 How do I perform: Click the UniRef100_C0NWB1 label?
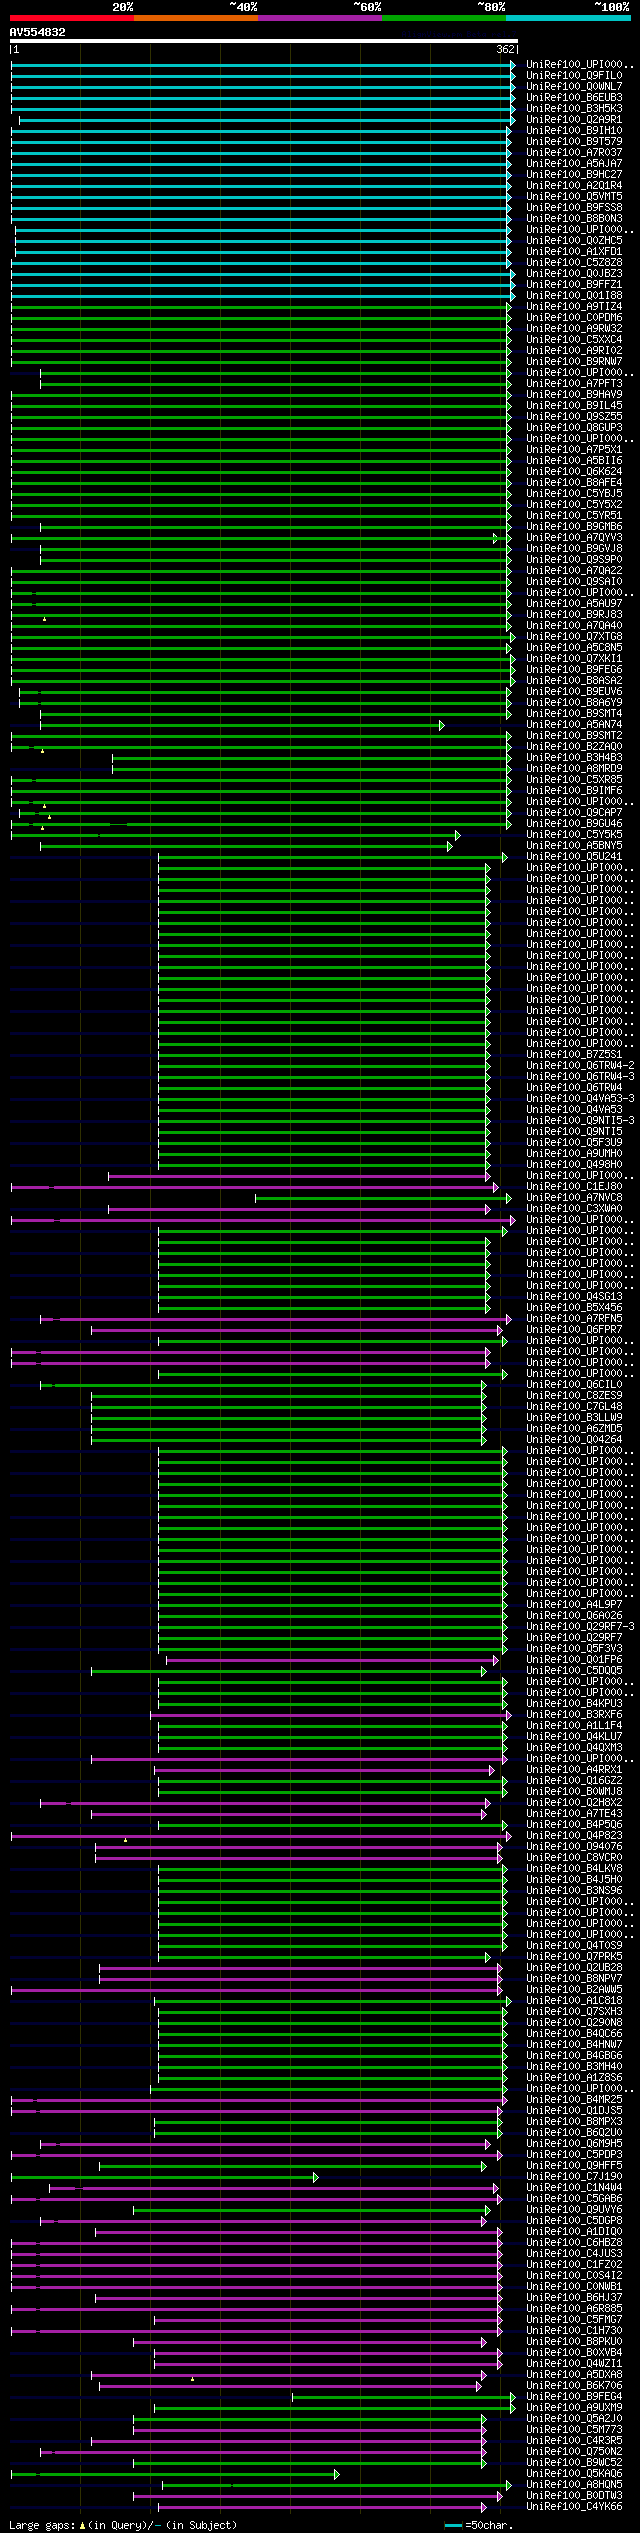coord(574,2286)
